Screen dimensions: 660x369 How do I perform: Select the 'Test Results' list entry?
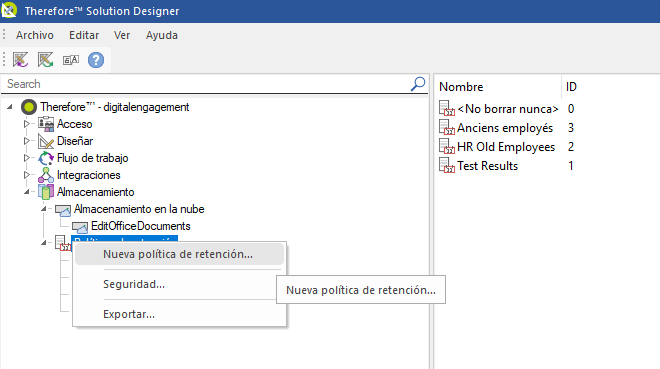487,166
